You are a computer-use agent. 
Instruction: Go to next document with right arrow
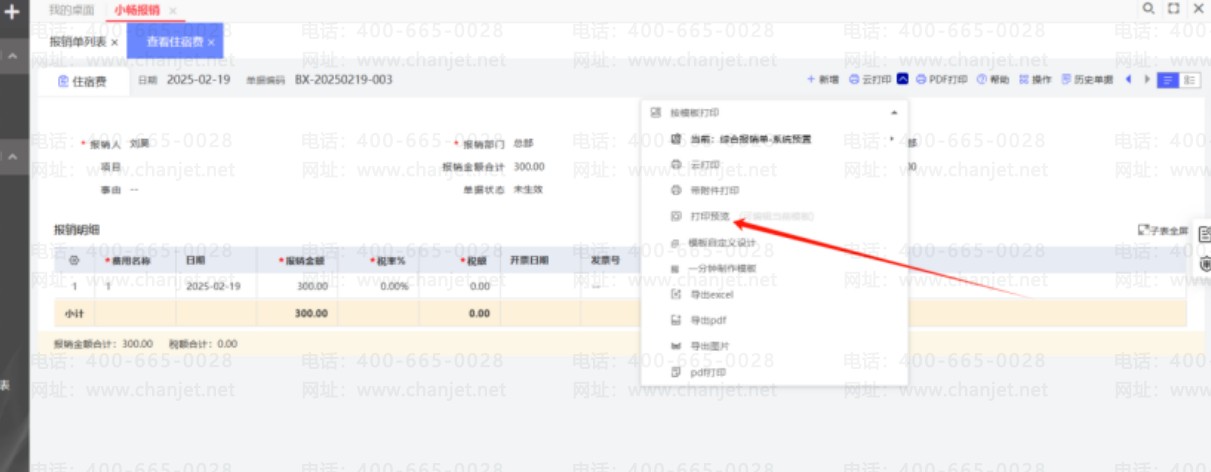pyautogui.click(x=1147, y=79)
